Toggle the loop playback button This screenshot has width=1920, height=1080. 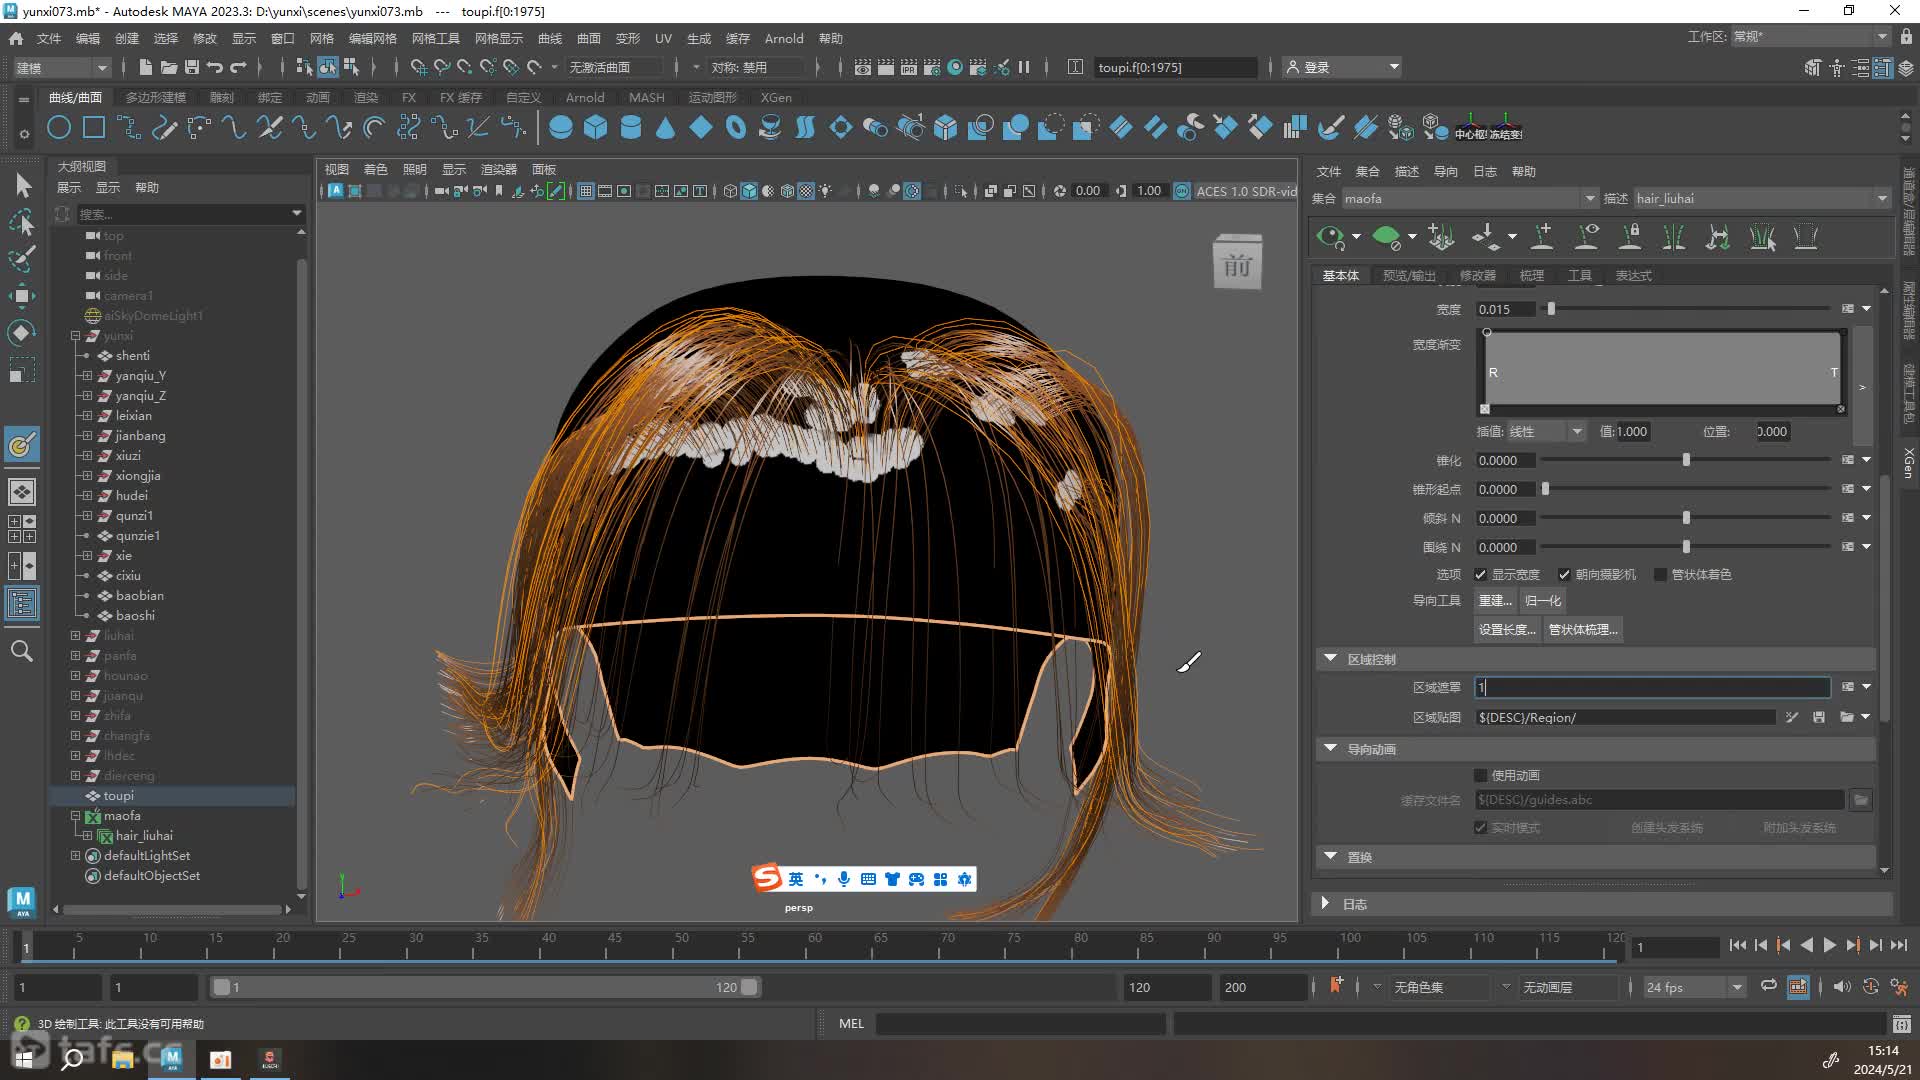click(x=1769, y=986)
